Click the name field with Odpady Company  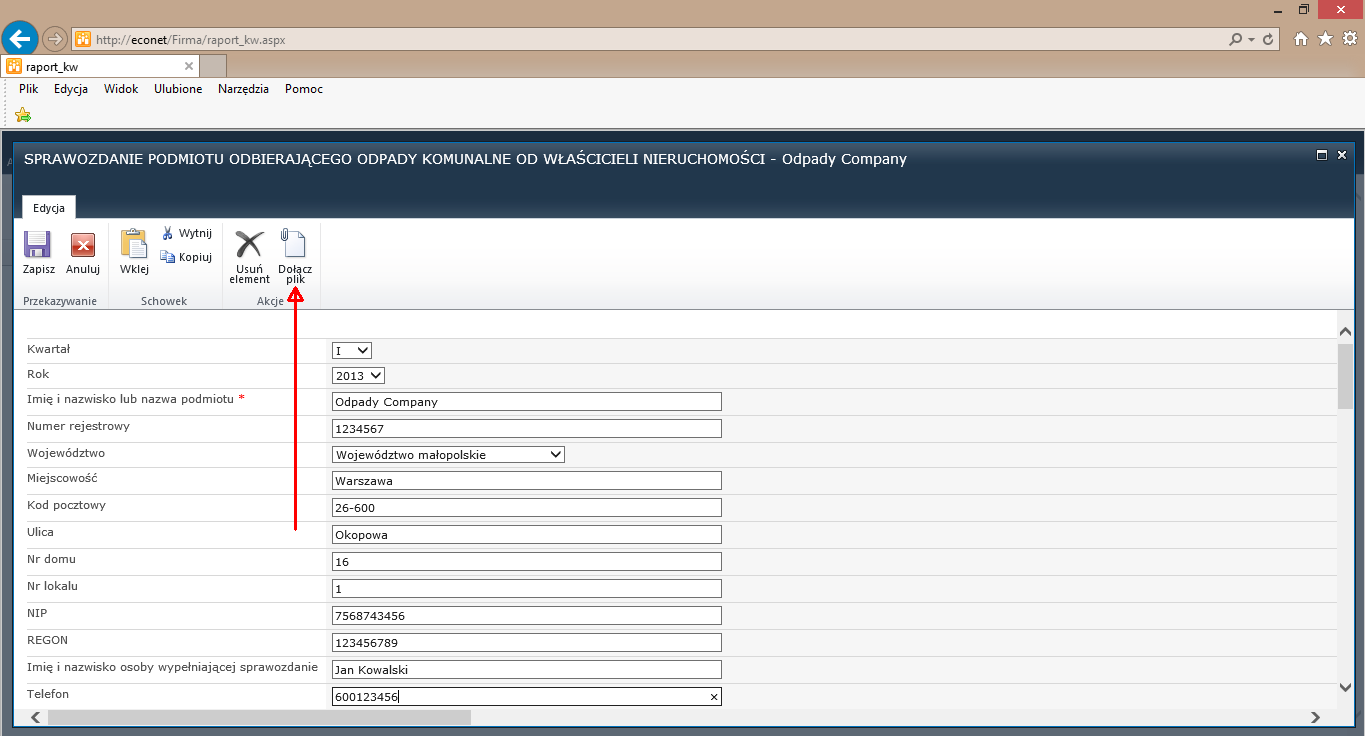(x=526, y=402)
